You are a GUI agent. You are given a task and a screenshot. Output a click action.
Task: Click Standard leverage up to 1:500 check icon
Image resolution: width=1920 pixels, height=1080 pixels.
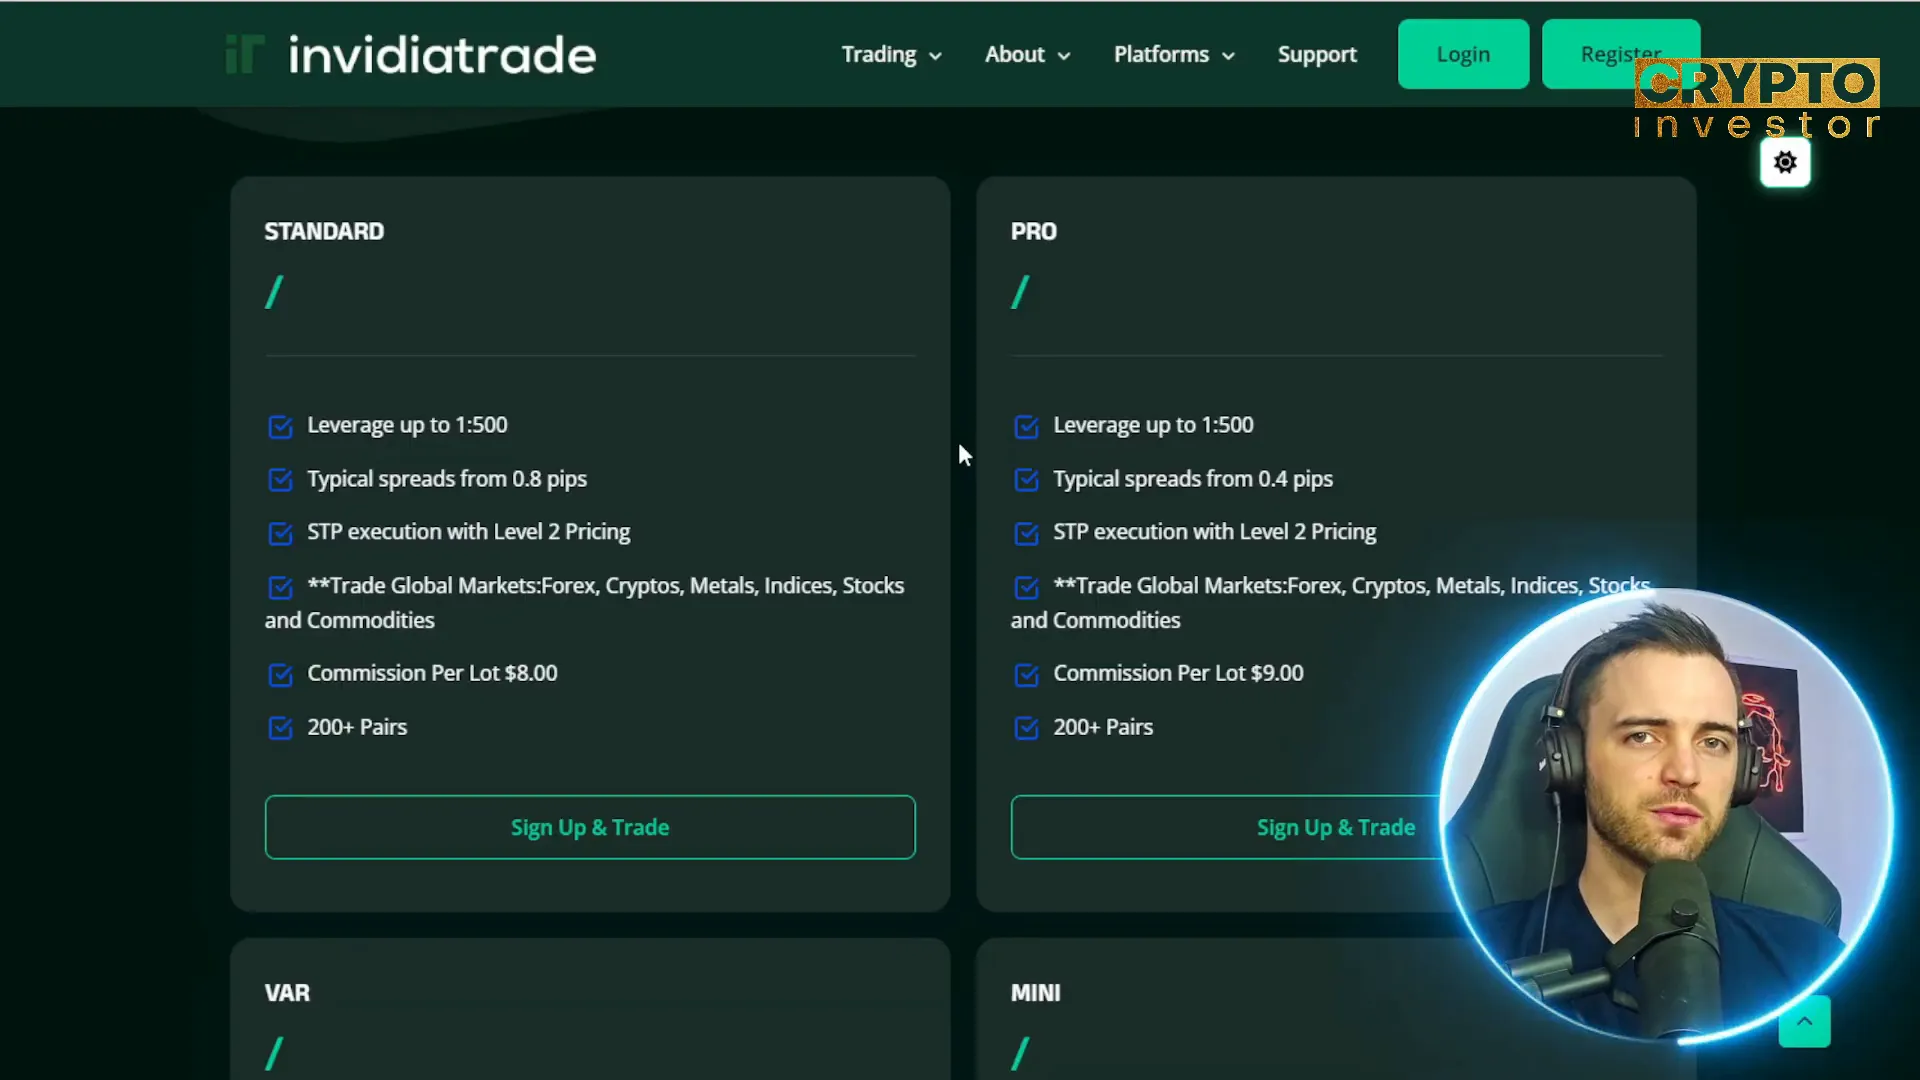pyautogui.click(x=280, y=426)
